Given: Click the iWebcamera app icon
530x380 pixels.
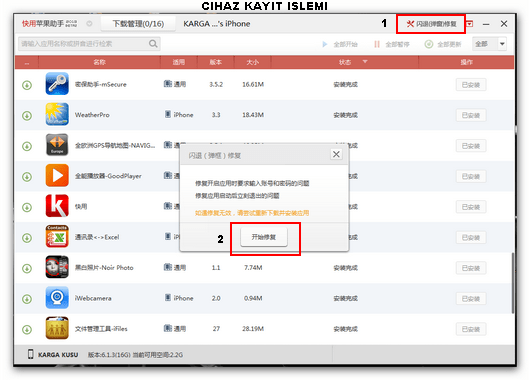Looking at the screenshot, I should pos(57,298).
